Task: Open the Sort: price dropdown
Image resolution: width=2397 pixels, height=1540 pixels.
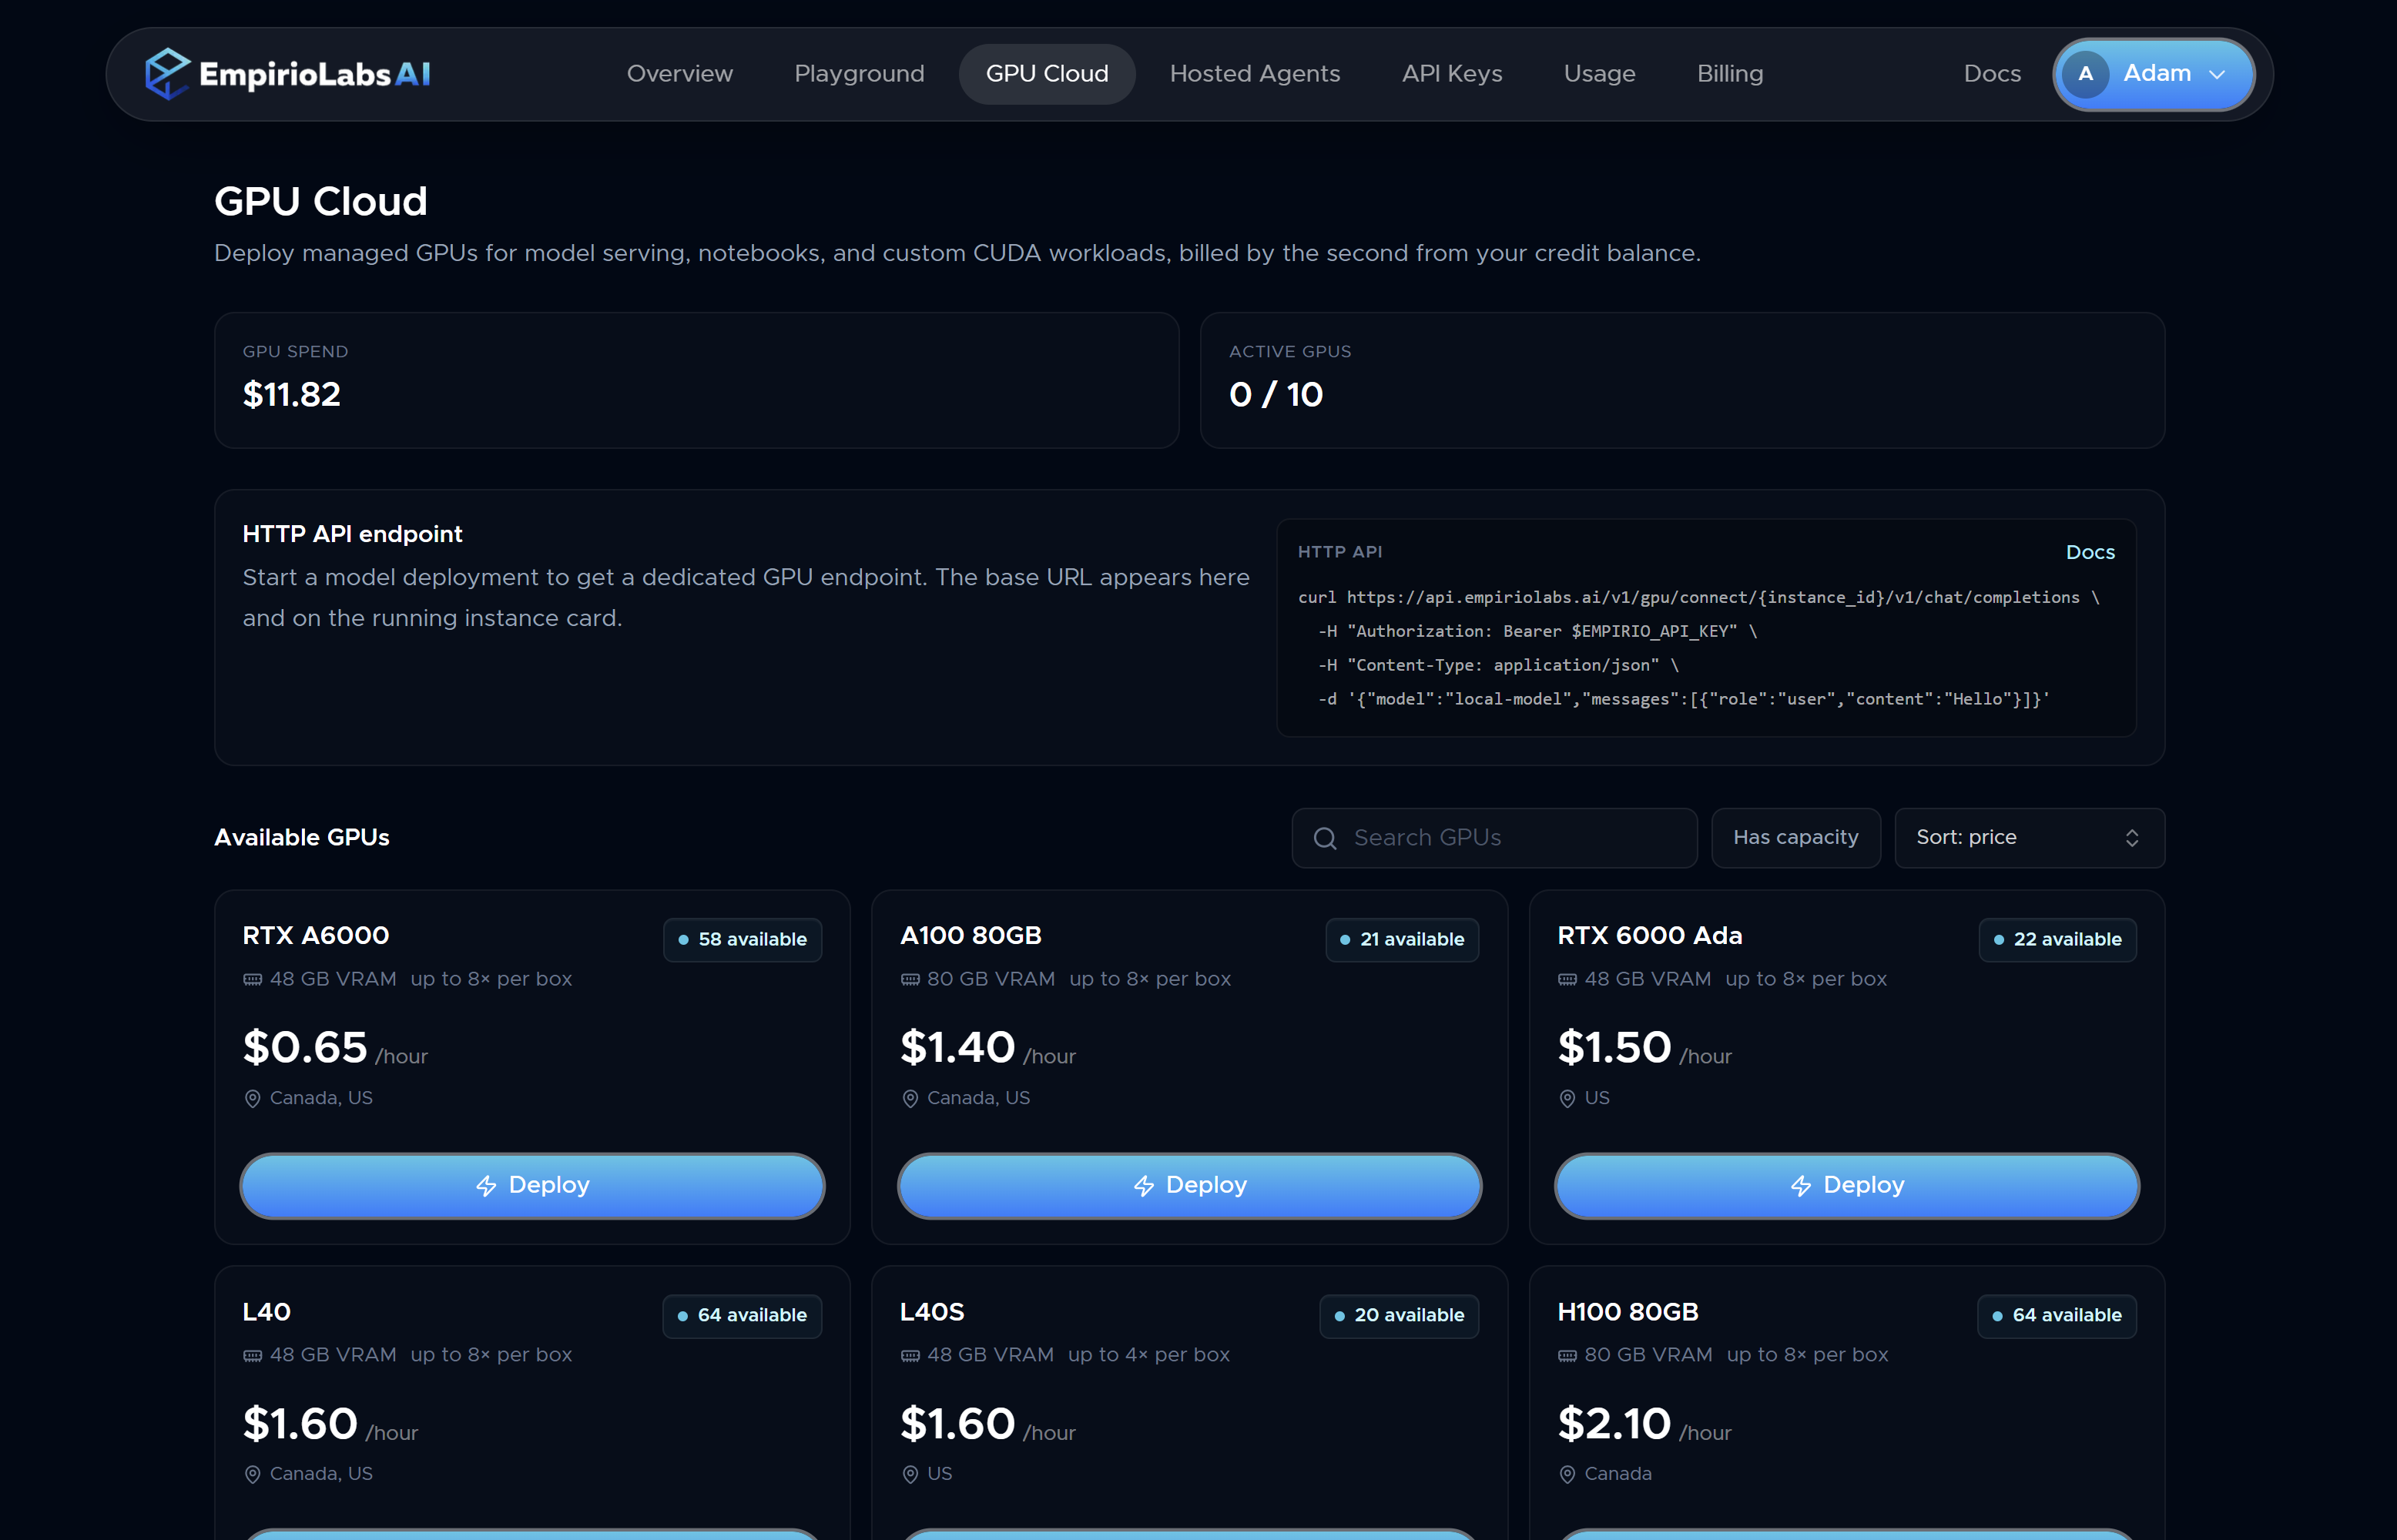Action: (x=2029, y=838)
